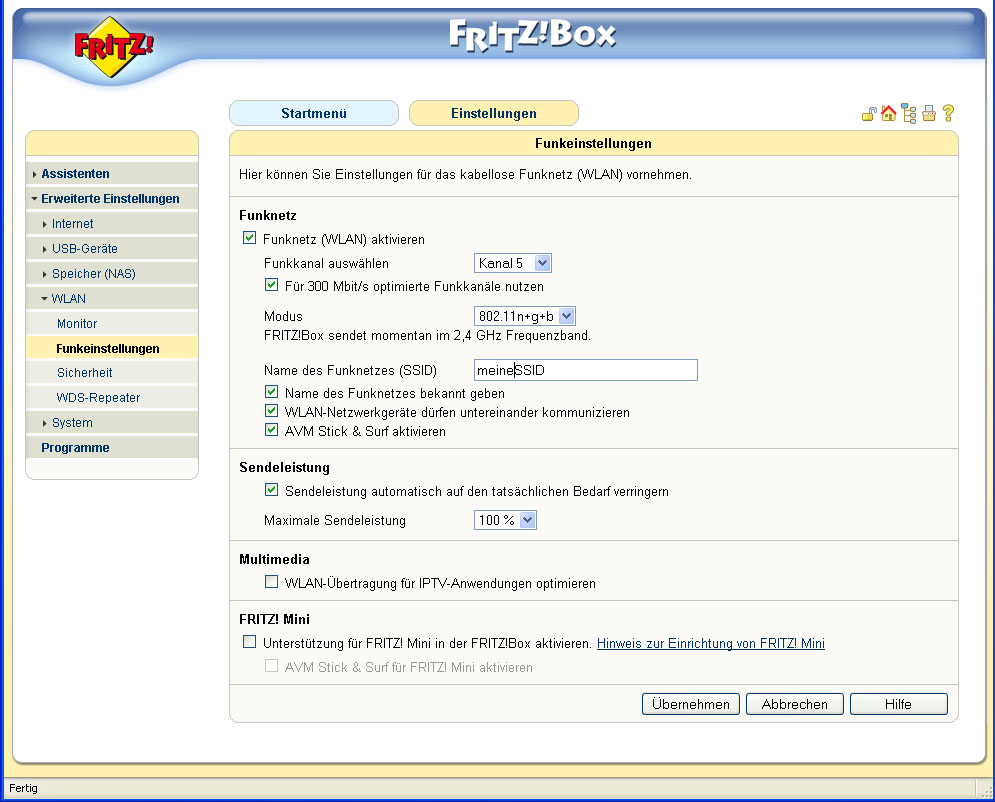Toggle Funknetz (WLAN) aktivieren checkbox

249,239
